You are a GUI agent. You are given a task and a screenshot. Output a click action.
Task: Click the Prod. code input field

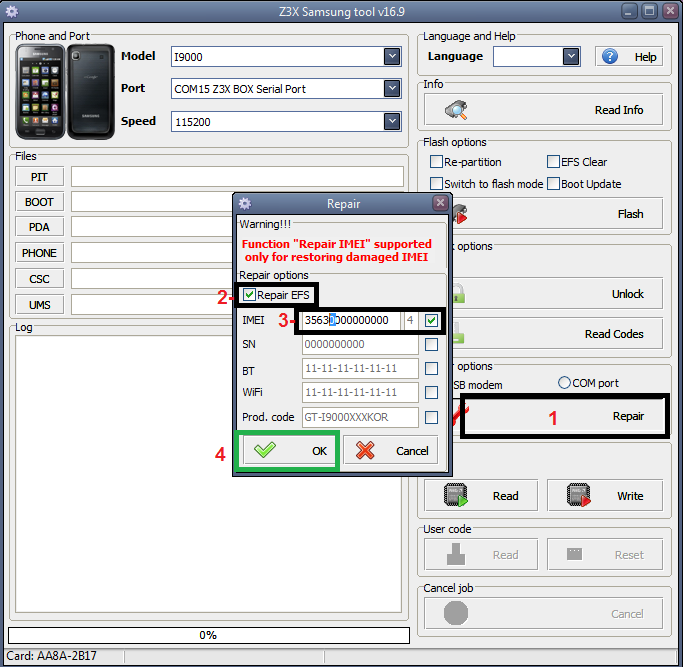click(360, 417)
